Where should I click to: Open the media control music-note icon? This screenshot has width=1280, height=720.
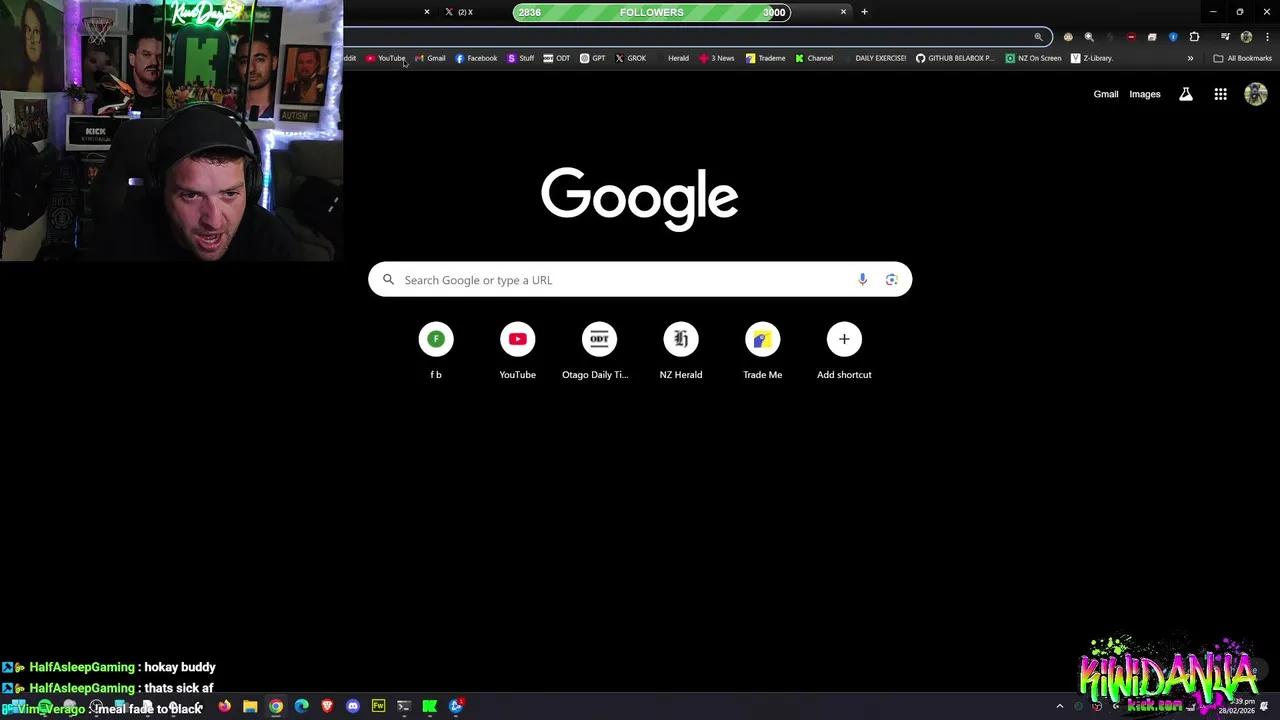(x=1225, y=37)
